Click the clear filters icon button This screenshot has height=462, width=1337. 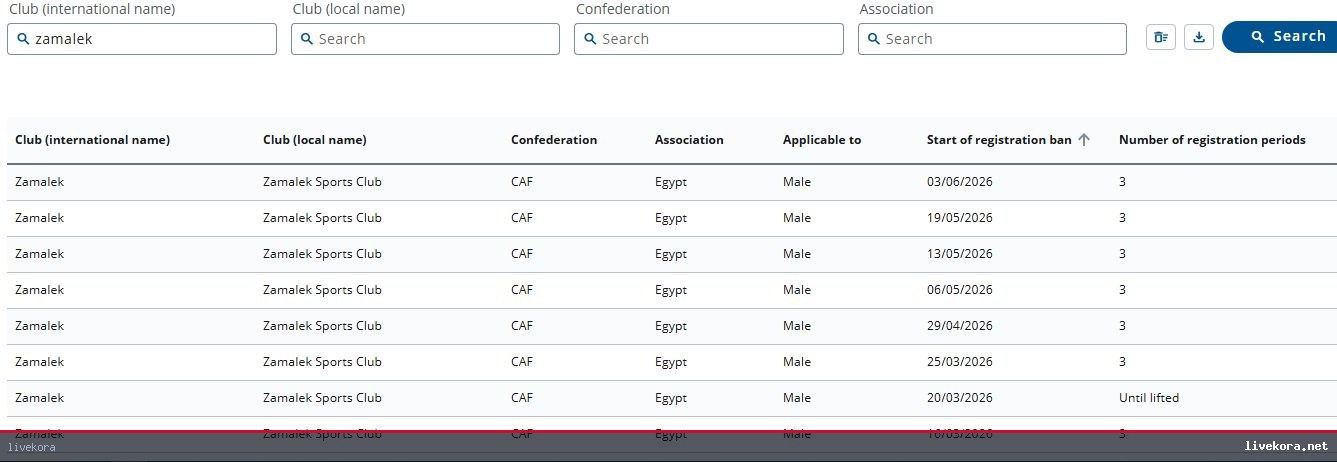1160,37
